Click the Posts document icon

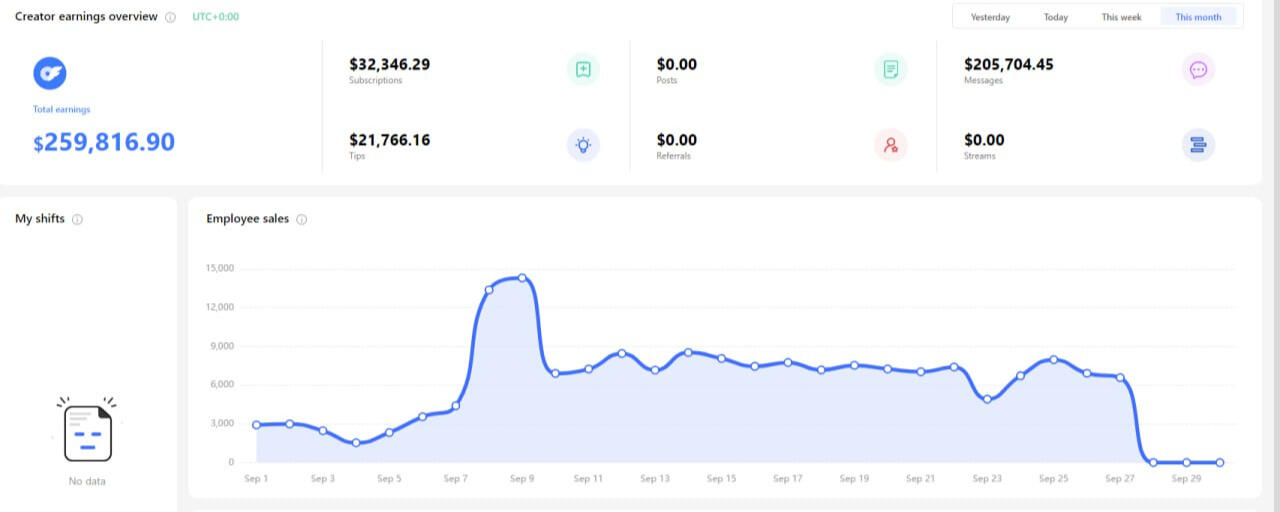pos(890,69)
